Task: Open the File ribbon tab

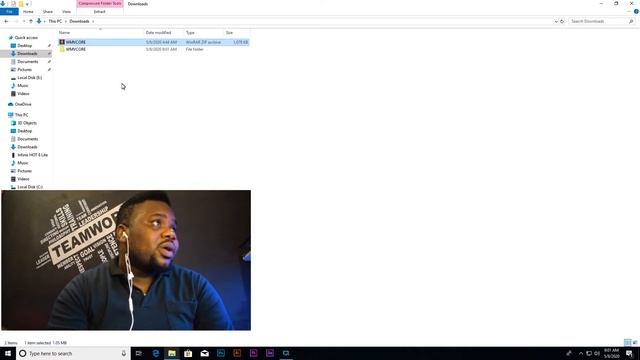Action: point(9,12)
